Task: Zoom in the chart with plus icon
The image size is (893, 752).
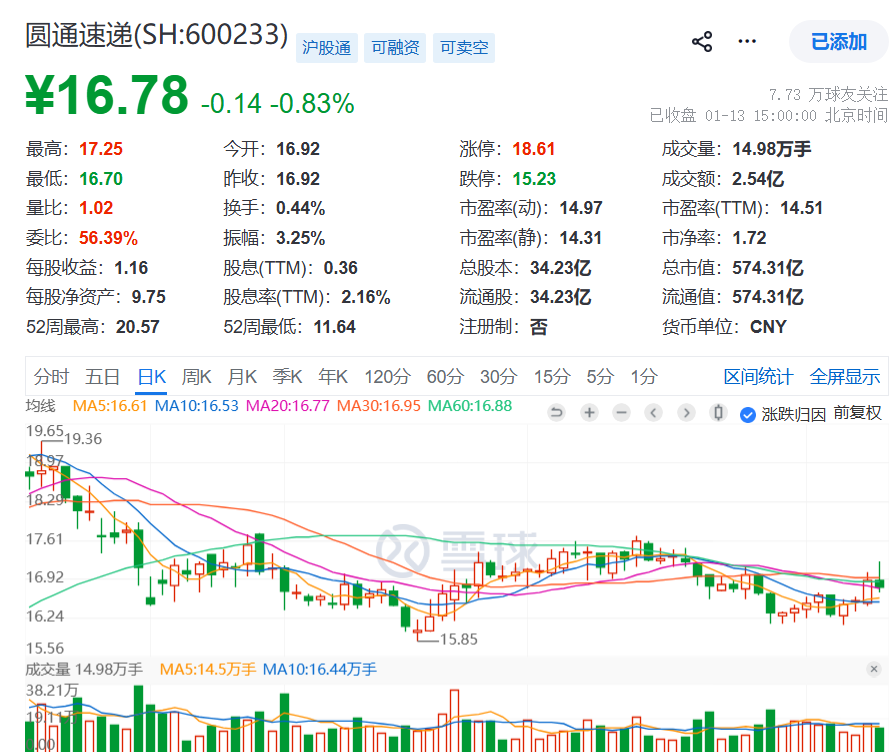Action: (x=590, y=413)
